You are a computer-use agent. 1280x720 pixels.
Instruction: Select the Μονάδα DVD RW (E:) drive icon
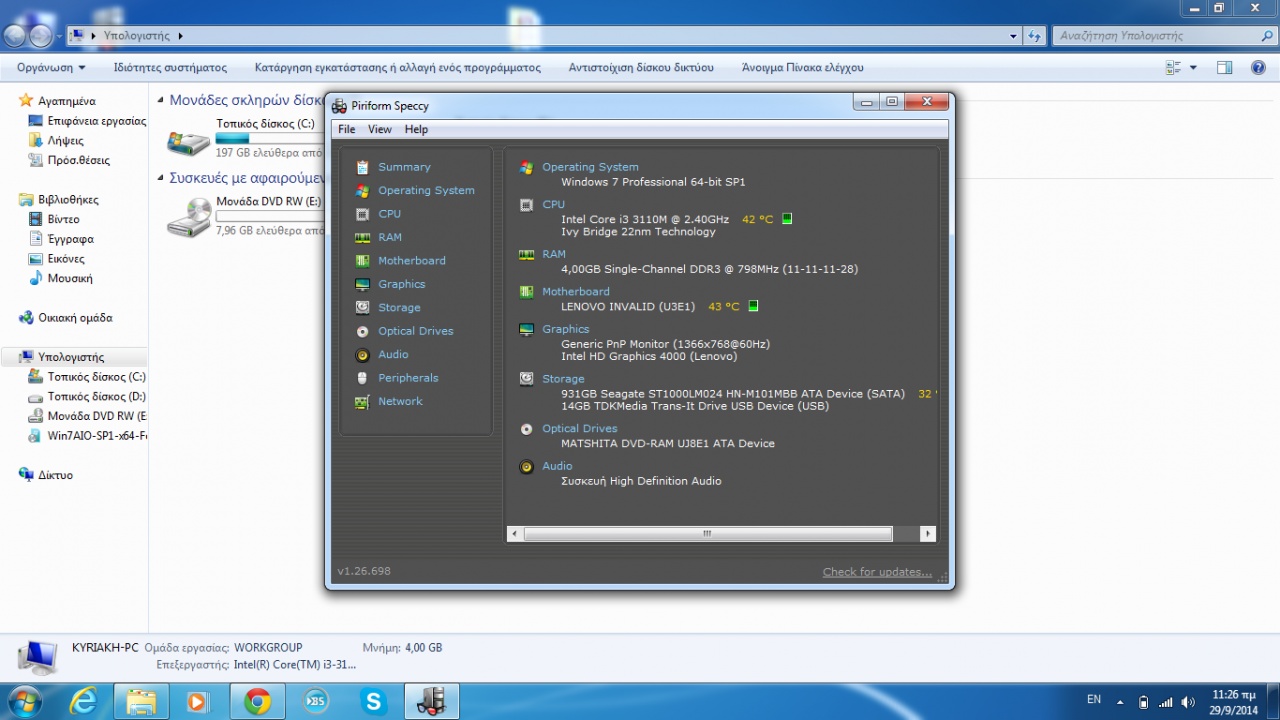point(188,217)
